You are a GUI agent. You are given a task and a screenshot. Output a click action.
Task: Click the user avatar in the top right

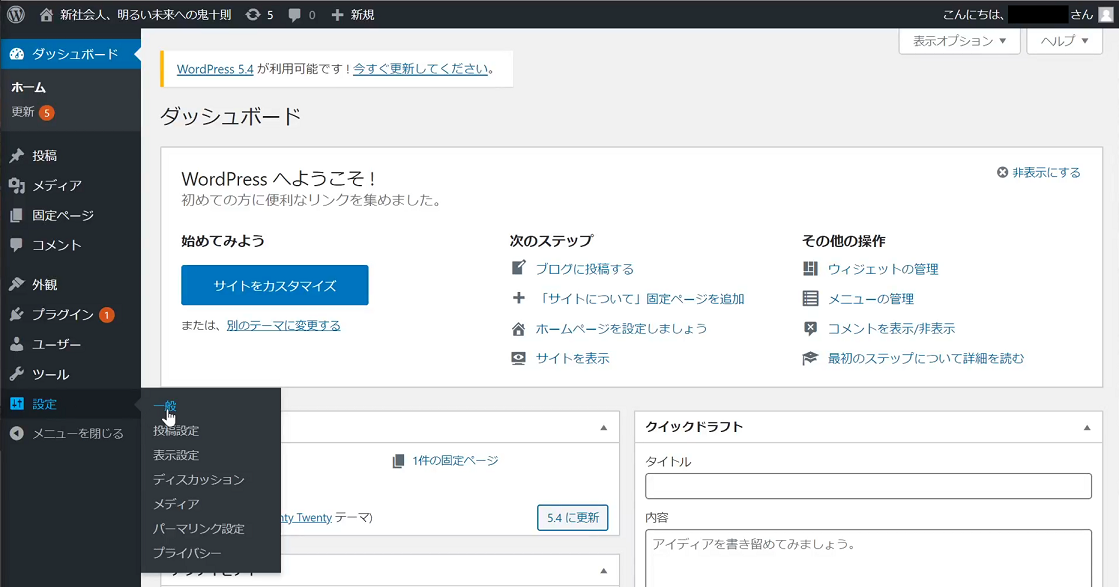pos(1105,14)
